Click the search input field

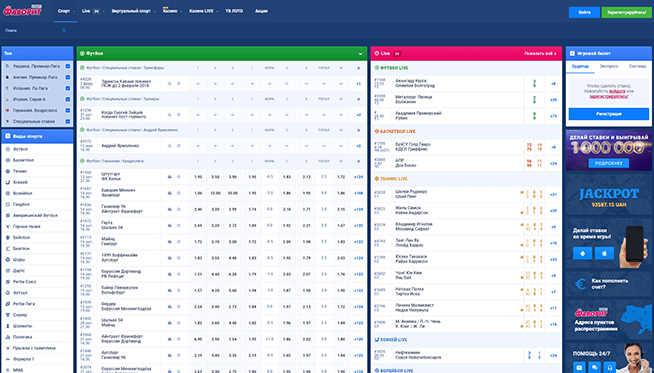33,30
